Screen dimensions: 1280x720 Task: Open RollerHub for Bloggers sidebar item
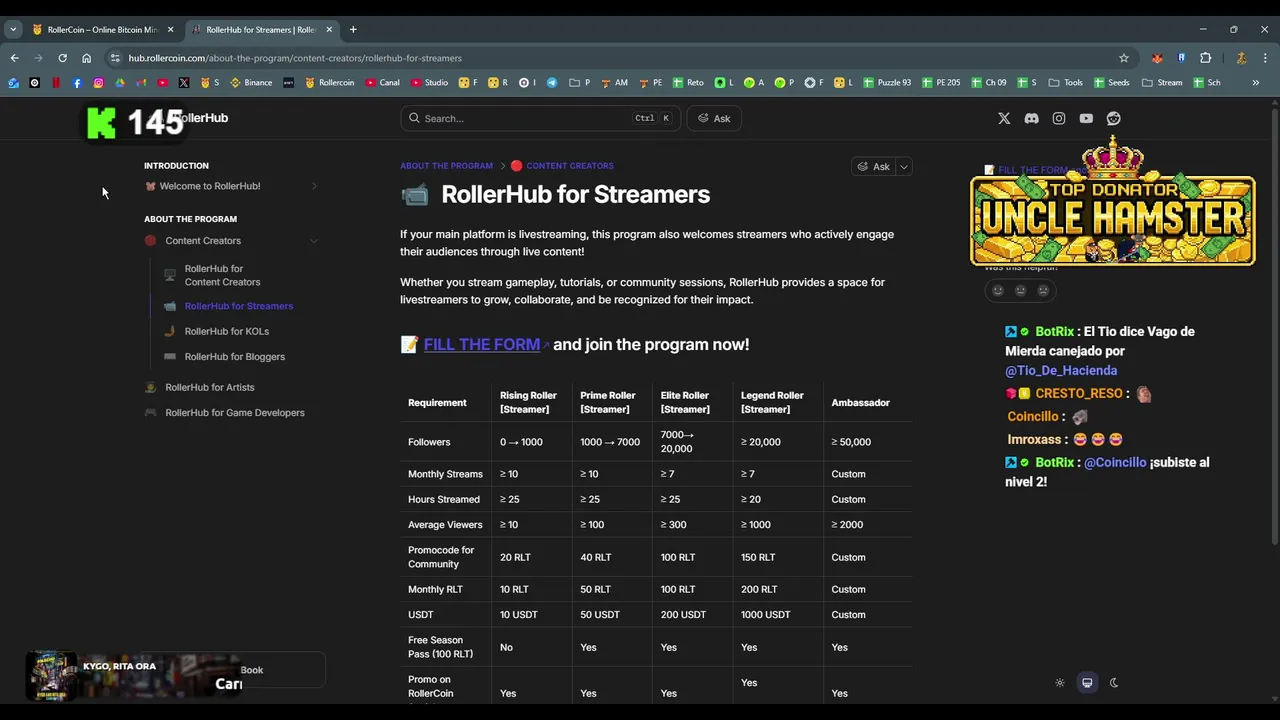(x=235, y=357)
